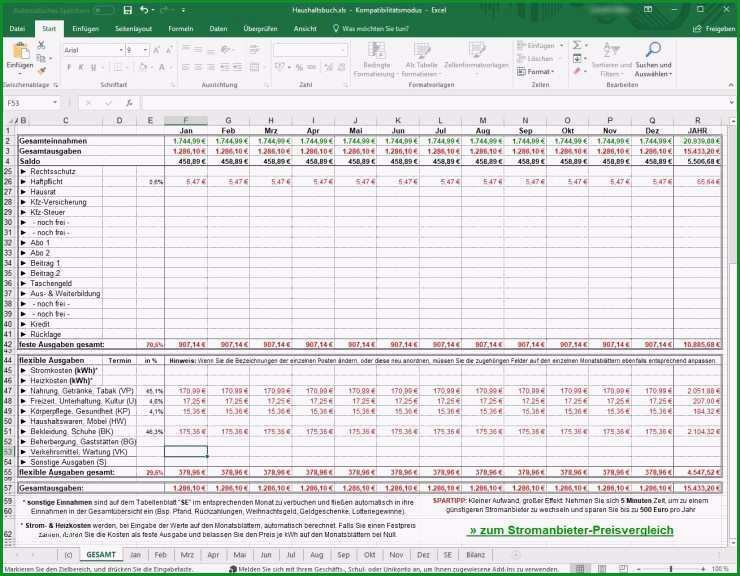
Task: Expand the Stromkosten (kWh) row triangle
Action: tap(24, 371)
